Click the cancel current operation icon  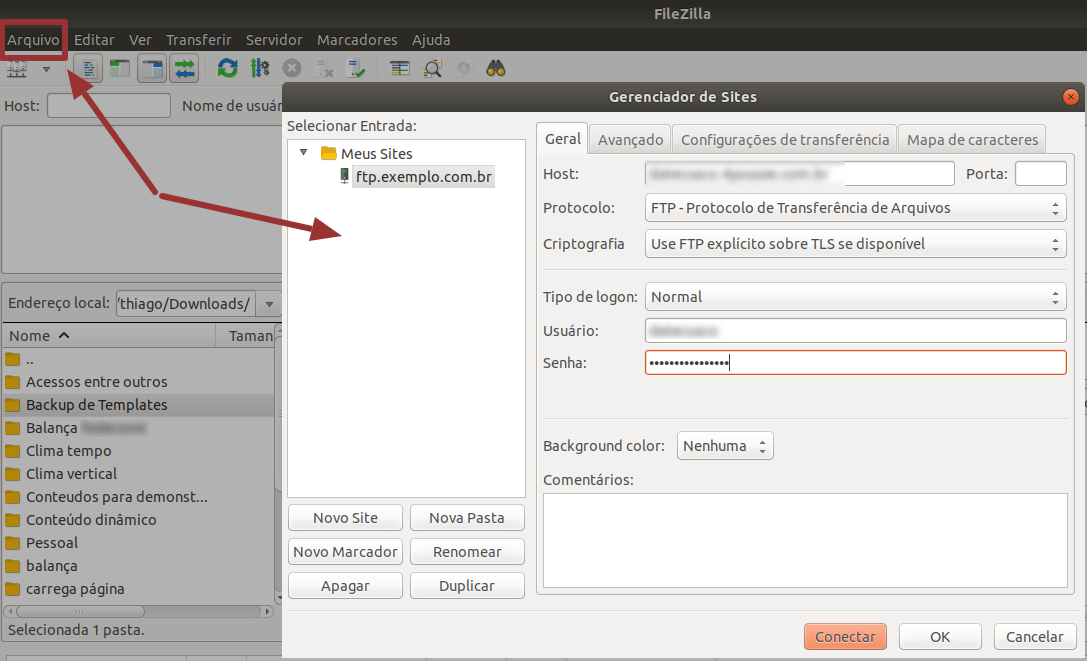click(x=292, y=68)
